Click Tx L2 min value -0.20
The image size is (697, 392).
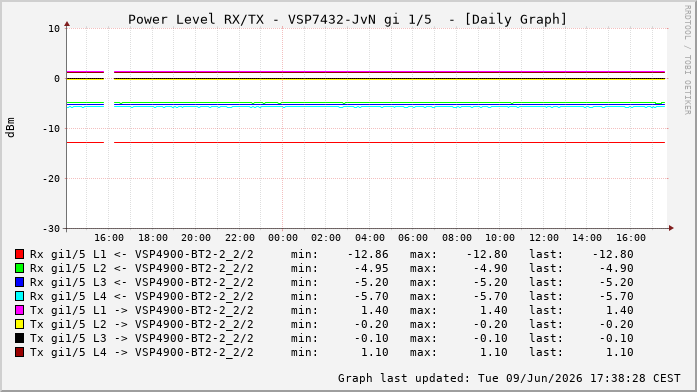click(372, 324)
